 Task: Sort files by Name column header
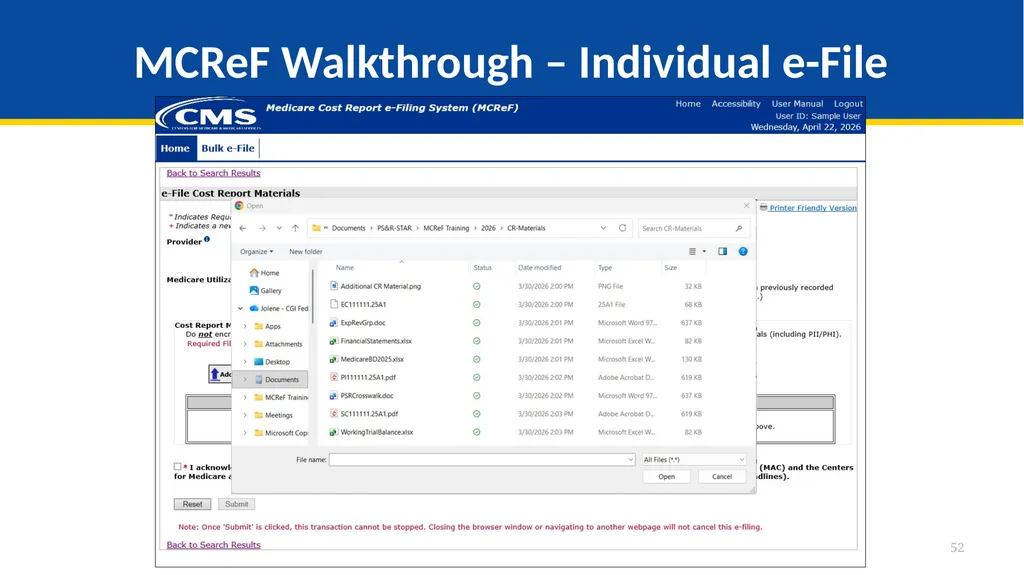[x=345, y=268]
